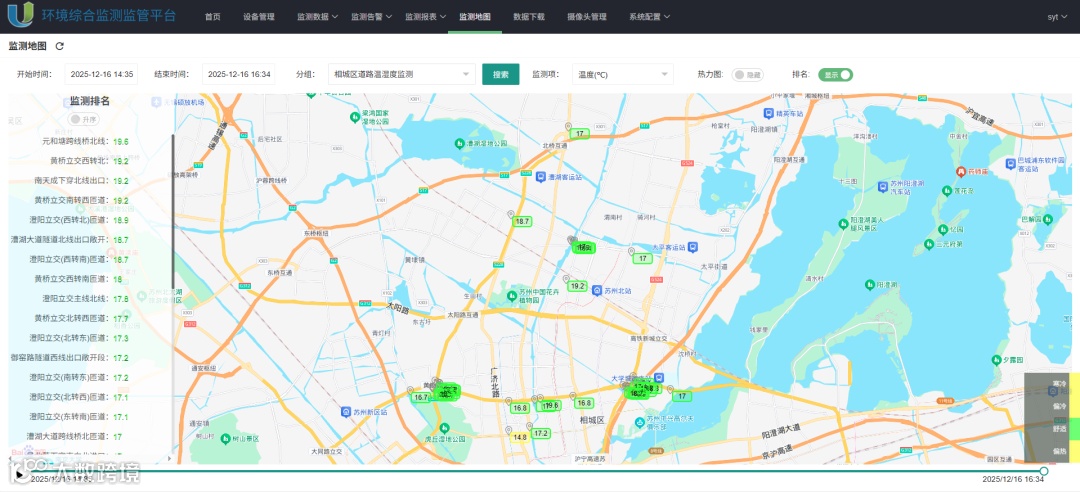Screen dimensions: 1080x492
Task: Select ranking row 黄桥立交南转西匝道
Action: click(x=81, y=200)
